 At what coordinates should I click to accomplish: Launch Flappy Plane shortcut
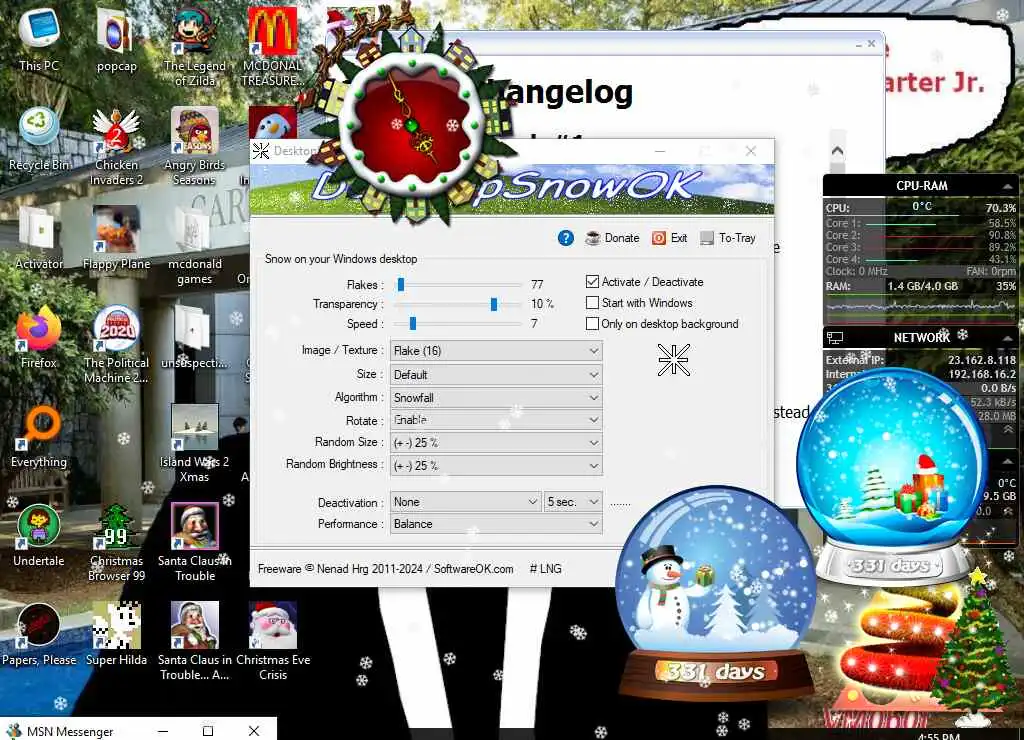116,238
